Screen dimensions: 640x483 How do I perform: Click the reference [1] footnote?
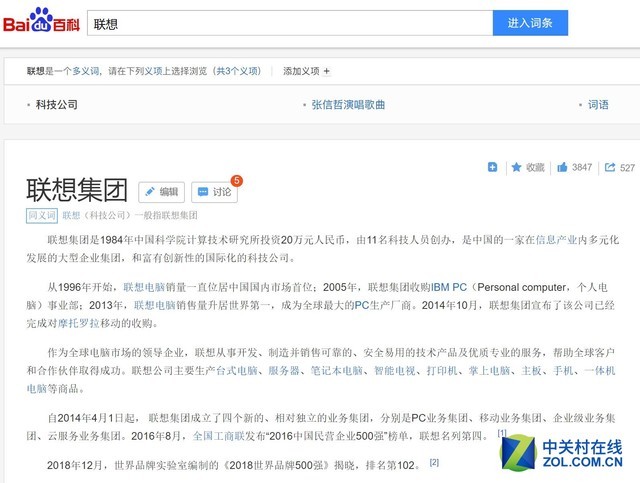tap(502, 432)
